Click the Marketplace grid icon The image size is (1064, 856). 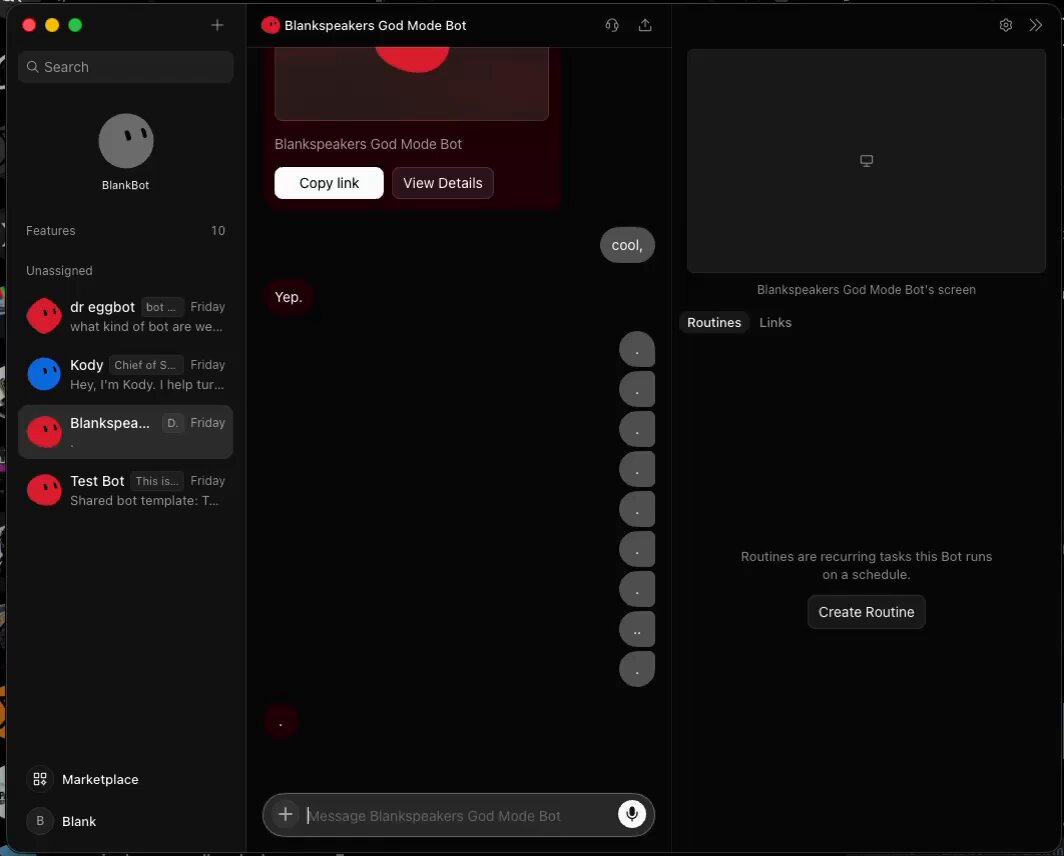tap(40, 779)
